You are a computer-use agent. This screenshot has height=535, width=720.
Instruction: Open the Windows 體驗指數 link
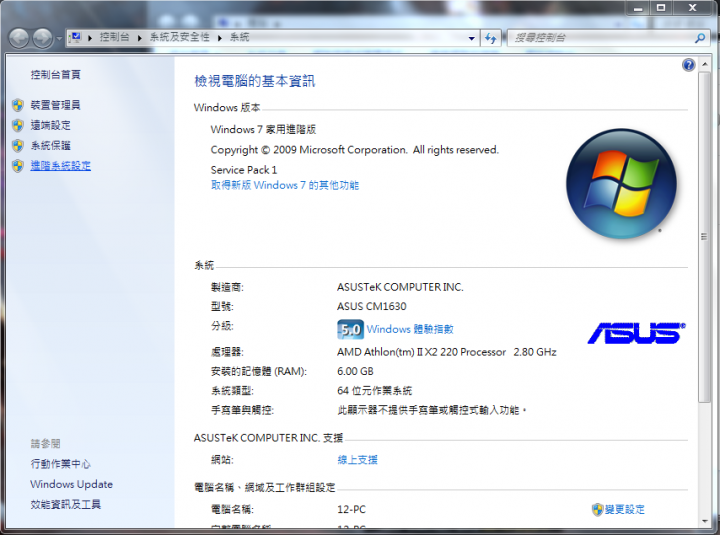(410, 329)
